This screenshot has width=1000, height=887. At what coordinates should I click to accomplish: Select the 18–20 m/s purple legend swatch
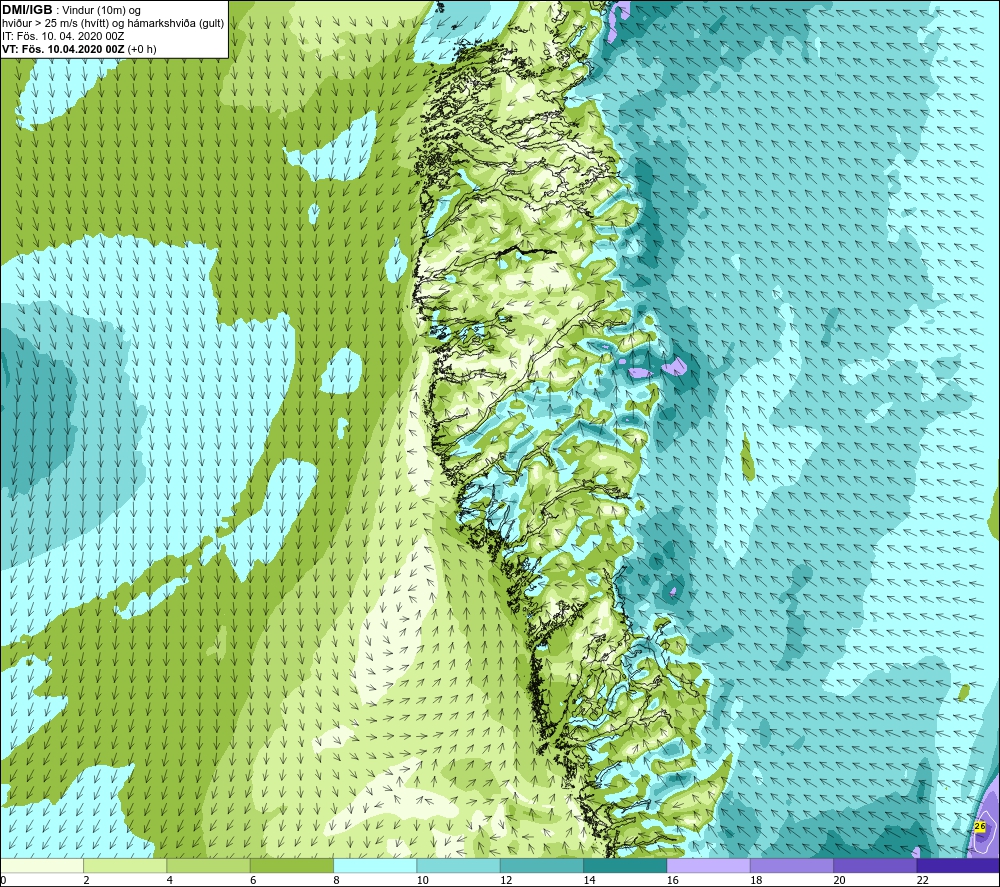791,865
